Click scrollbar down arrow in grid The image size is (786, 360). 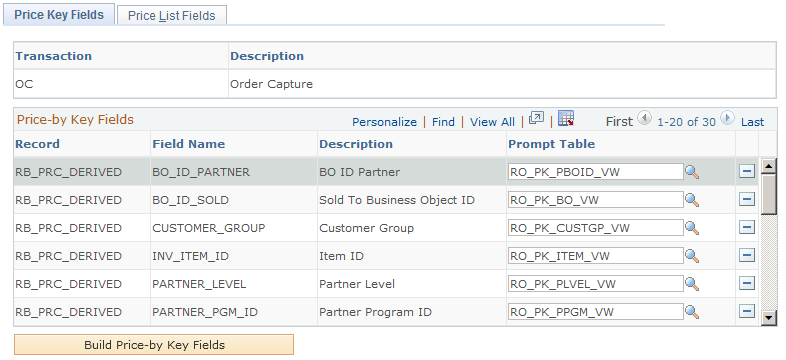pyautogui.click(x=768, y=317)
